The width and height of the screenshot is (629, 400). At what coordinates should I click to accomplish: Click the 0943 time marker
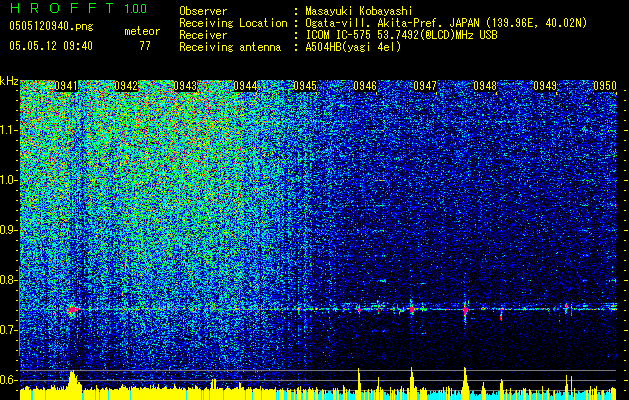tap(186, 86)
